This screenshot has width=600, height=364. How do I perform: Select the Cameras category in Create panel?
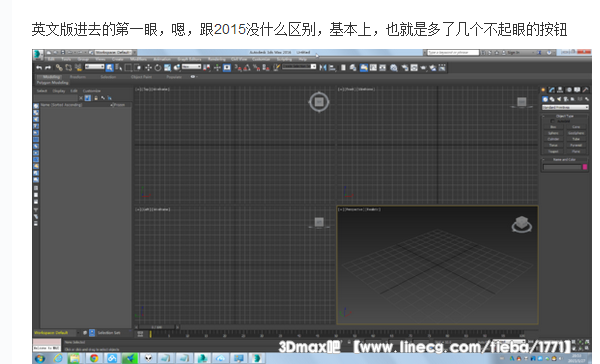click(566, 99)
